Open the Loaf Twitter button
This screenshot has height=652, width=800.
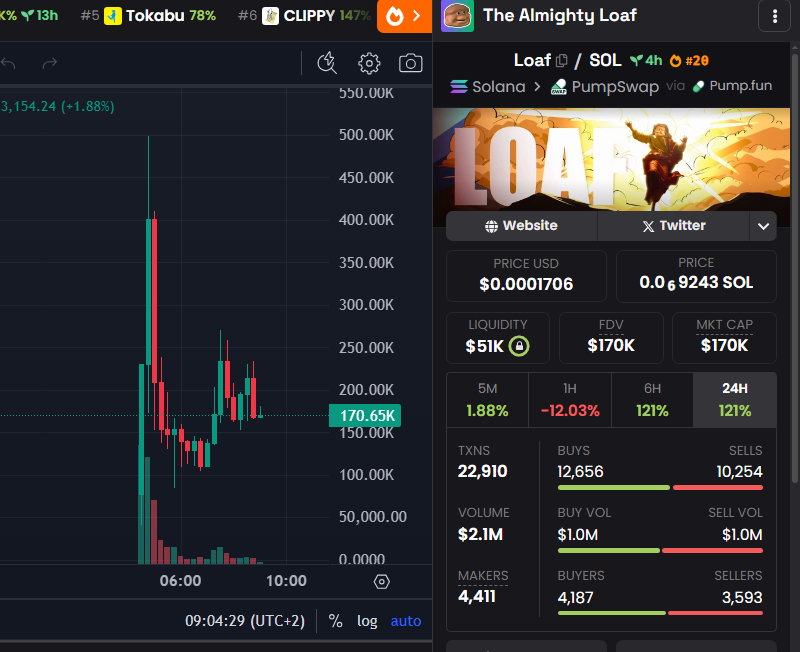[673, 225]
